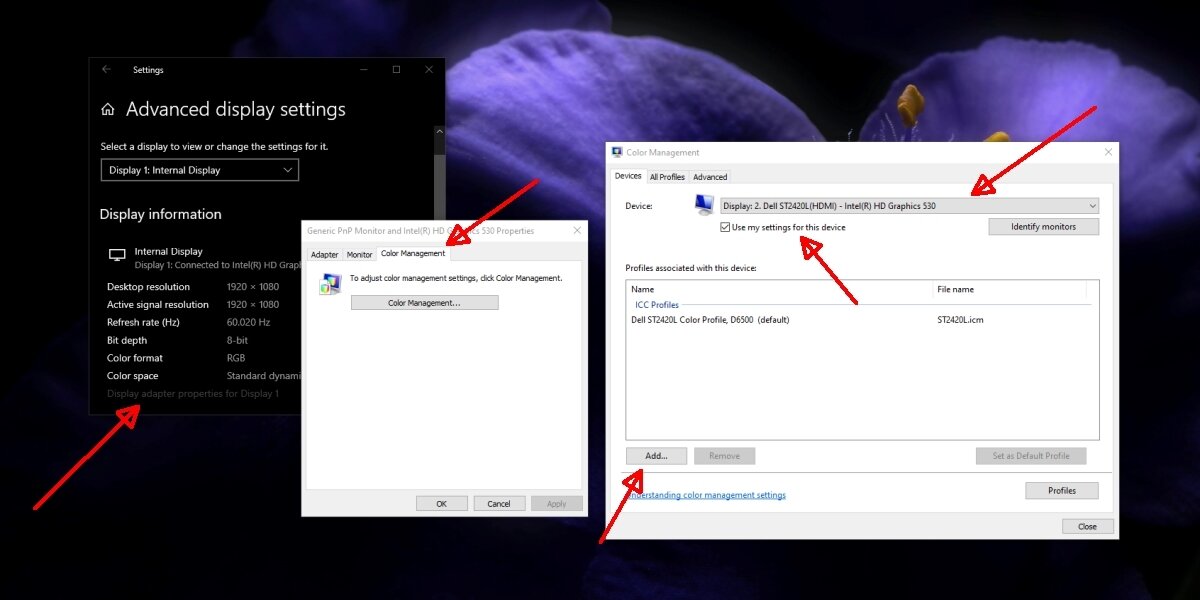
Task: Switch to the Adapter tab
Action: pyautogui.click(x=325, y=255)
